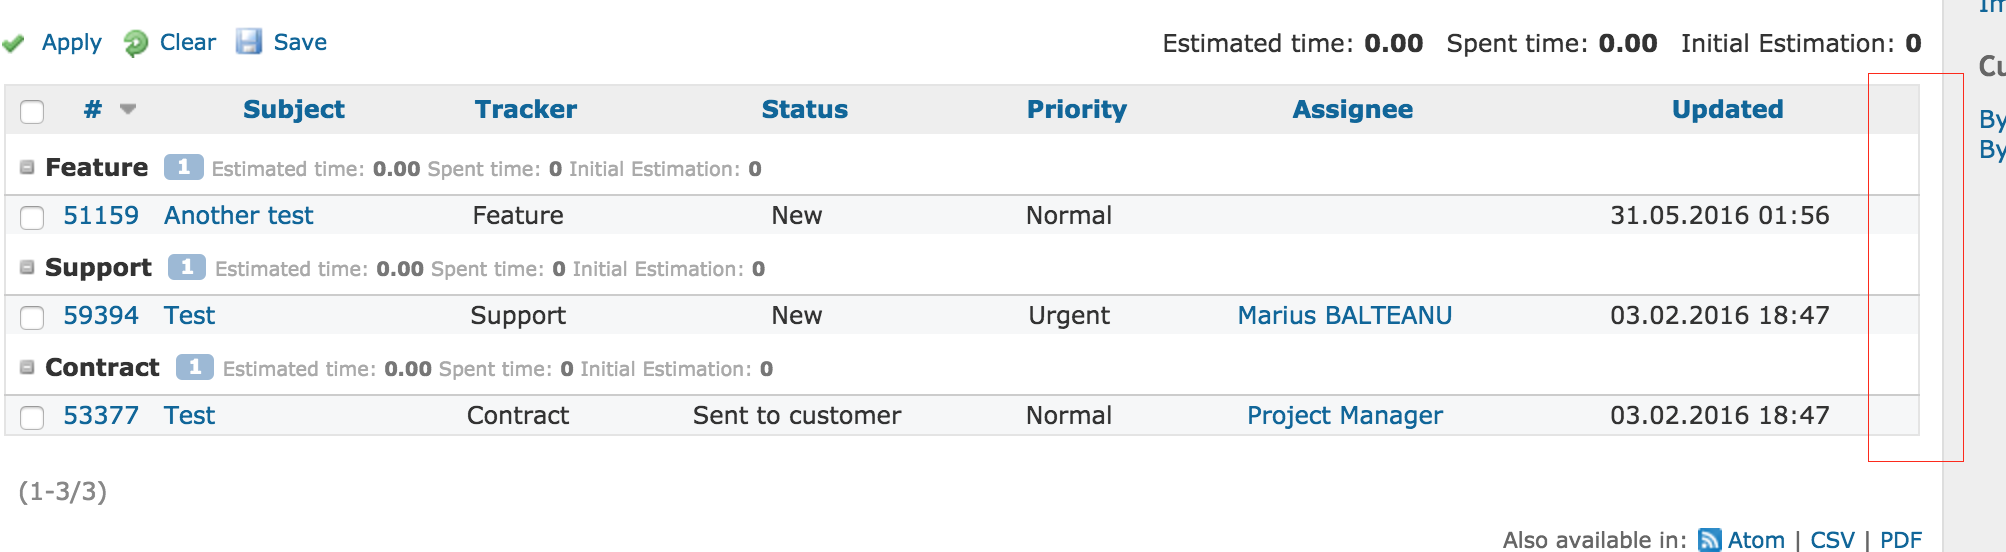The height and width of the screenshot is (552, 2006).
Task: Sort issues by Subject column
Action: coord(293,109)
